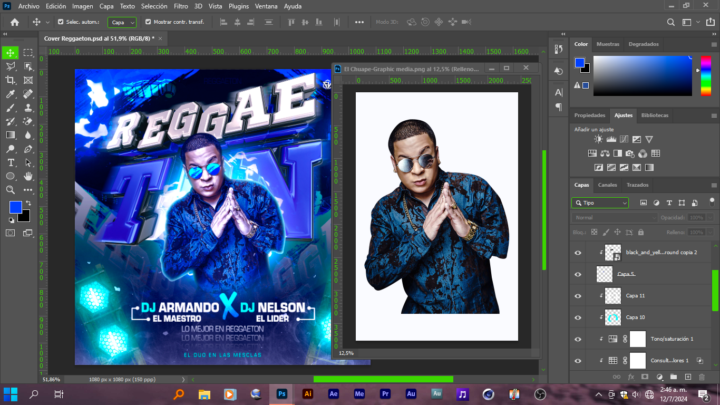The height and width of the screenshot is (405, 720).
Task: Open the Normal blend mode dropdown
Action: click(614, 218)
